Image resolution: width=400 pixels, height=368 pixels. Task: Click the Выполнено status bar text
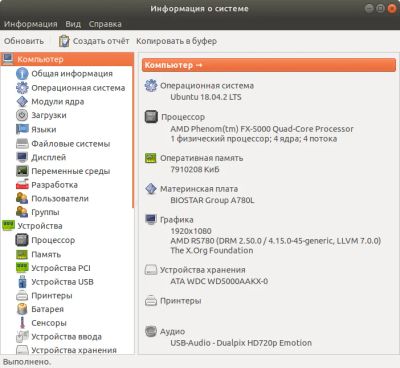[x=27, y=362]
